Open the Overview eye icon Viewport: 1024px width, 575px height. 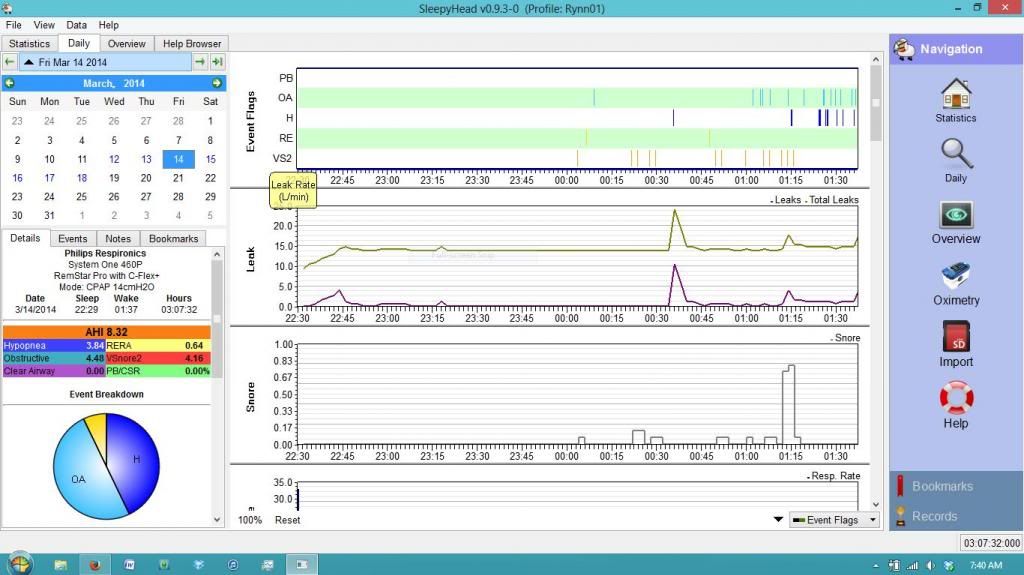click(955, 221)
